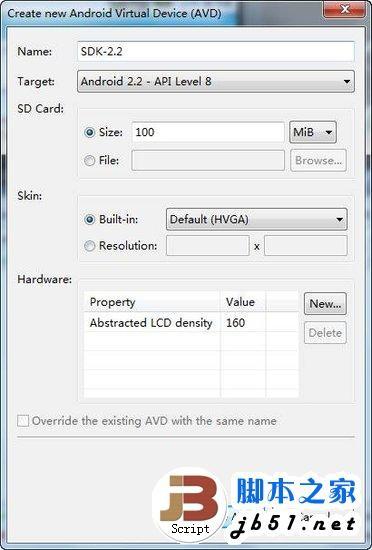Toggle Override the existing AVD checkbox
Viewport: 372px width, 550px height.
tap(23, 421)
